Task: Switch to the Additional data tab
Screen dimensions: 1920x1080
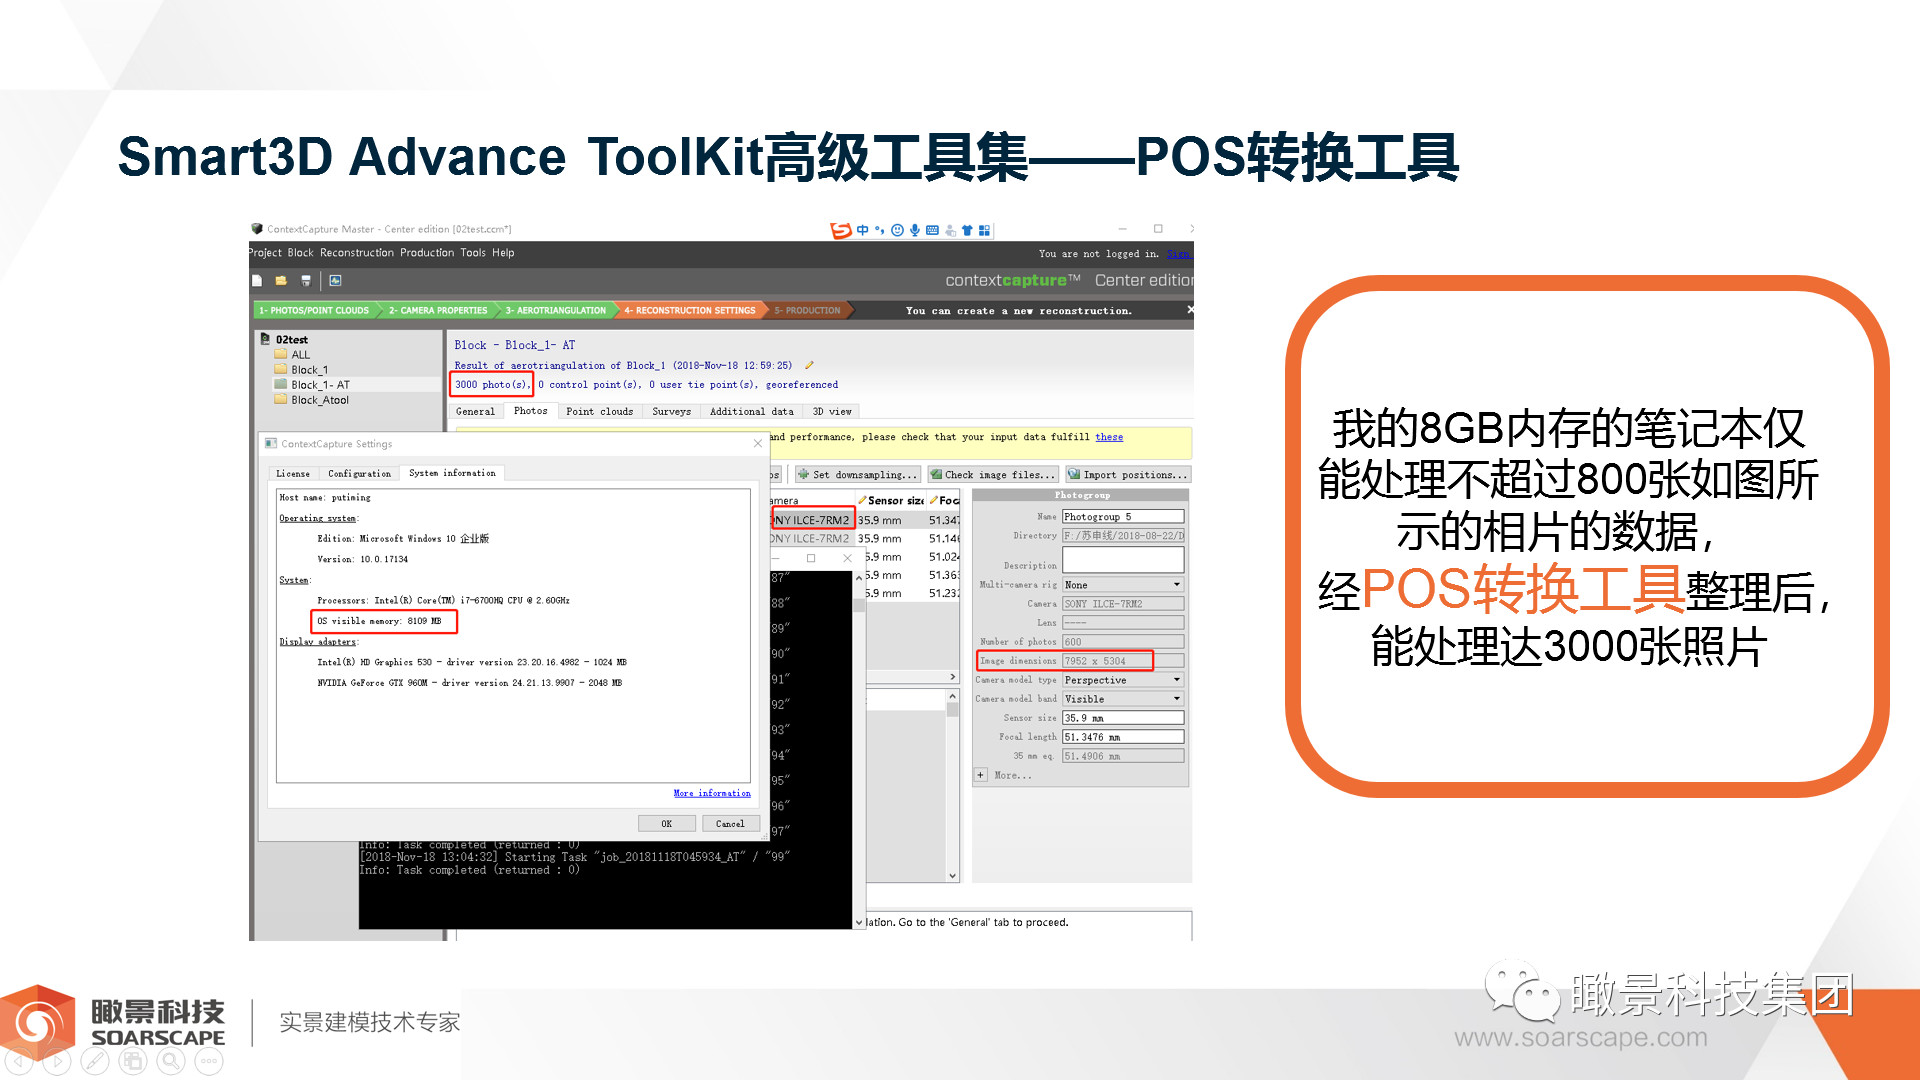Action: (x=751, y=411)
